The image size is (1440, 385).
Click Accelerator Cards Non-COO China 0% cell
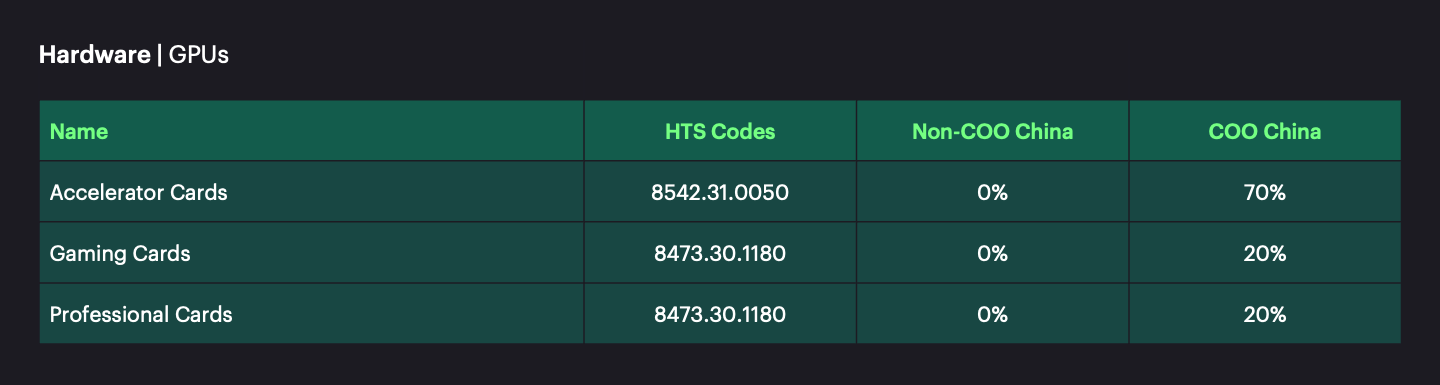[992, 192]
